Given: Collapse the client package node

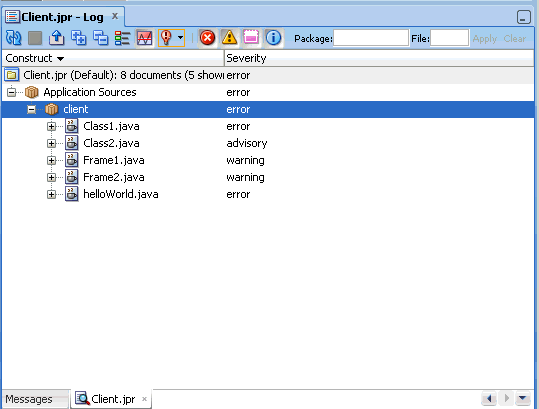Looking at the screenshot, I should pos(31,109).
